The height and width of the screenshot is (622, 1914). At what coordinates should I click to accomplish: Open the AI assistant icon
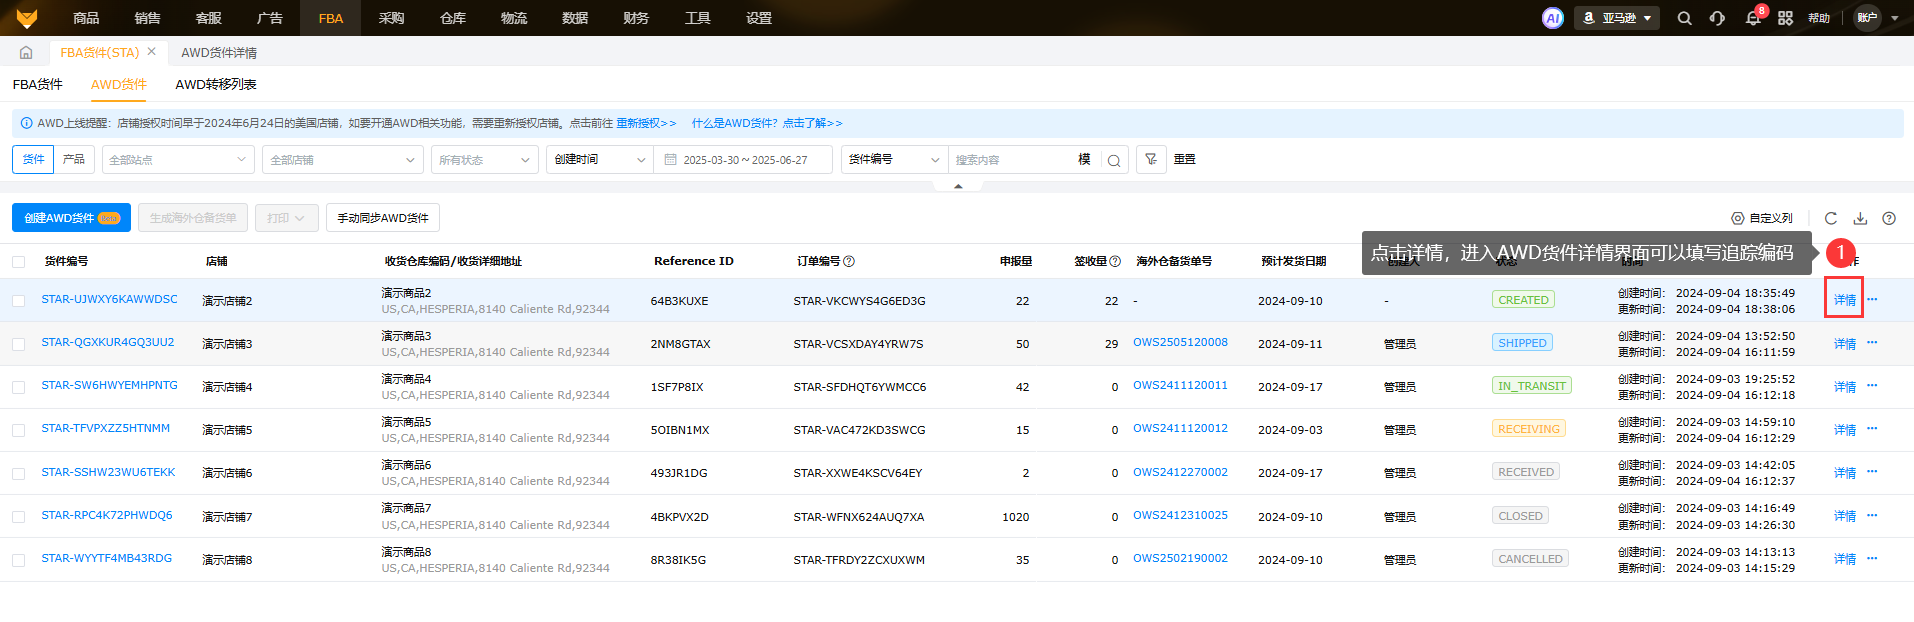point(1552,18)
